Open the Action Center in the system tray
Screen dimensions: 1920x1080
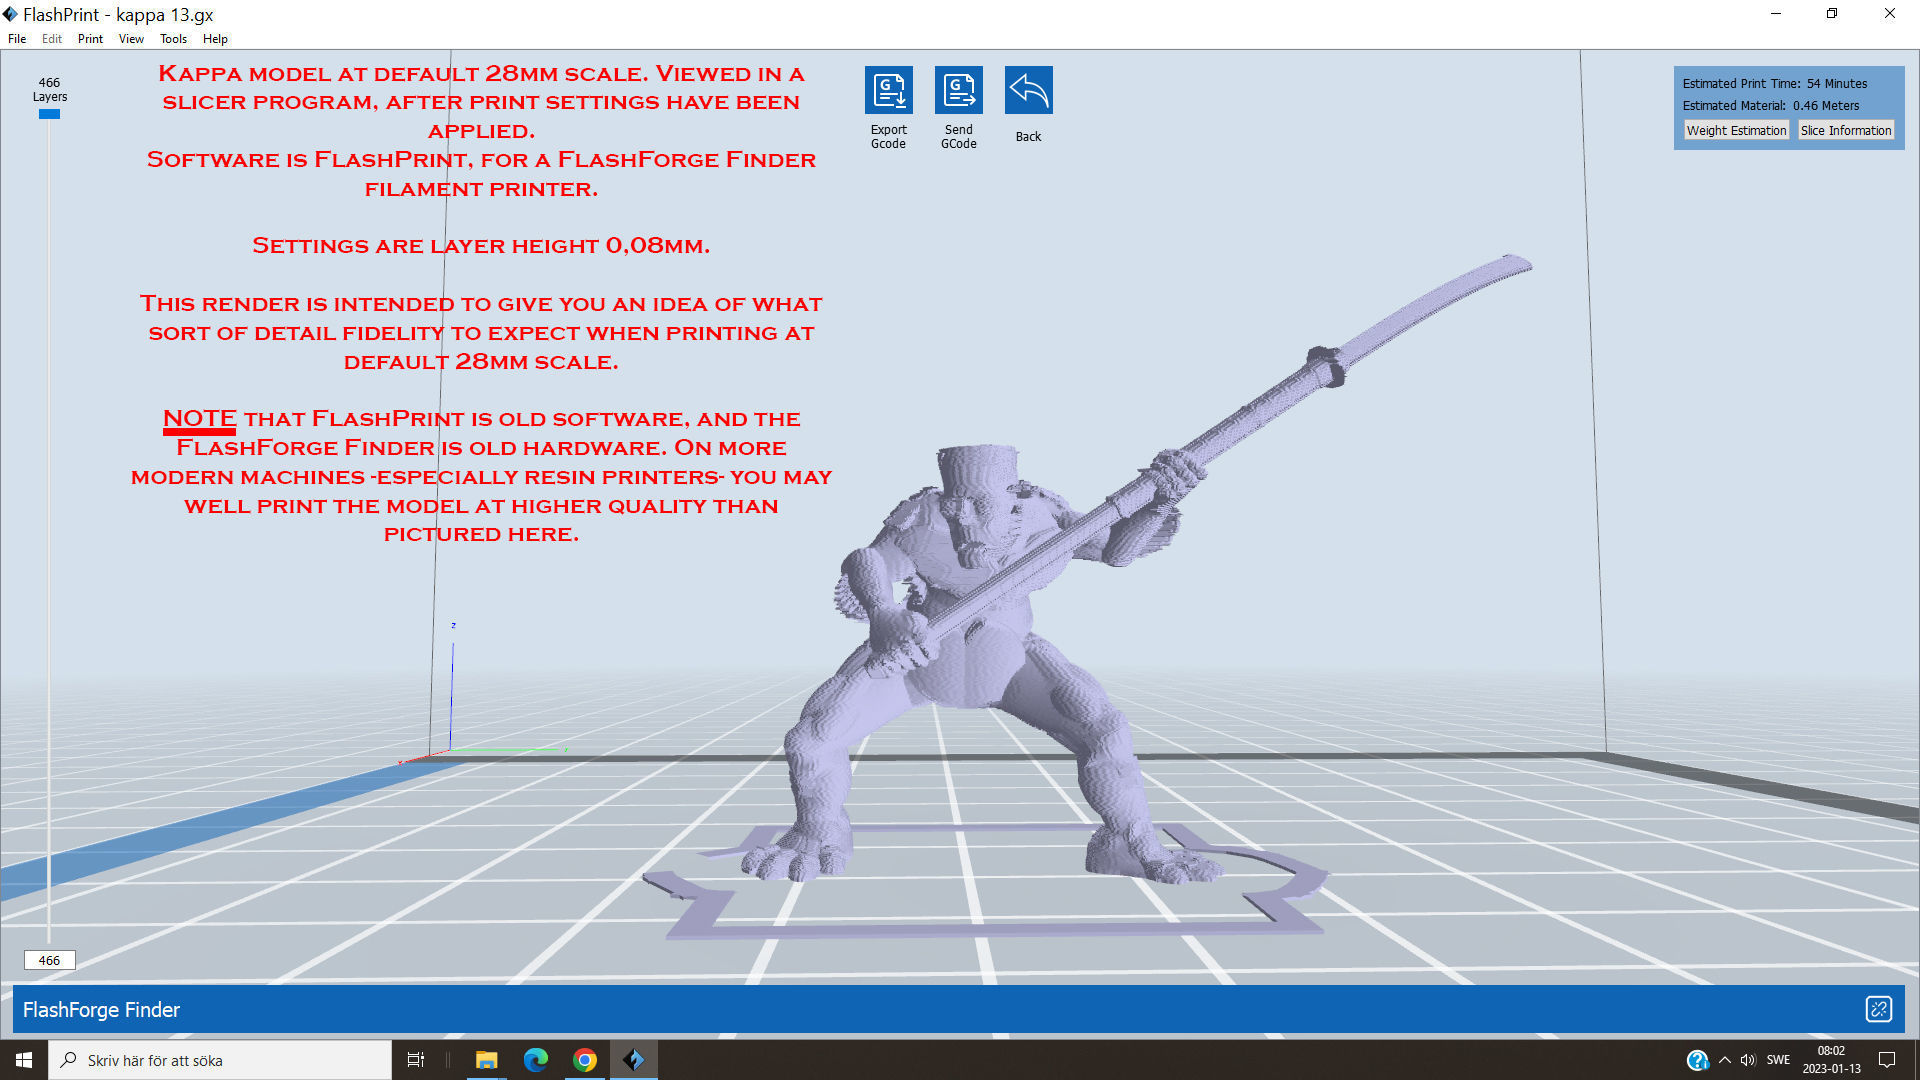click(x=1886, y=1059)
